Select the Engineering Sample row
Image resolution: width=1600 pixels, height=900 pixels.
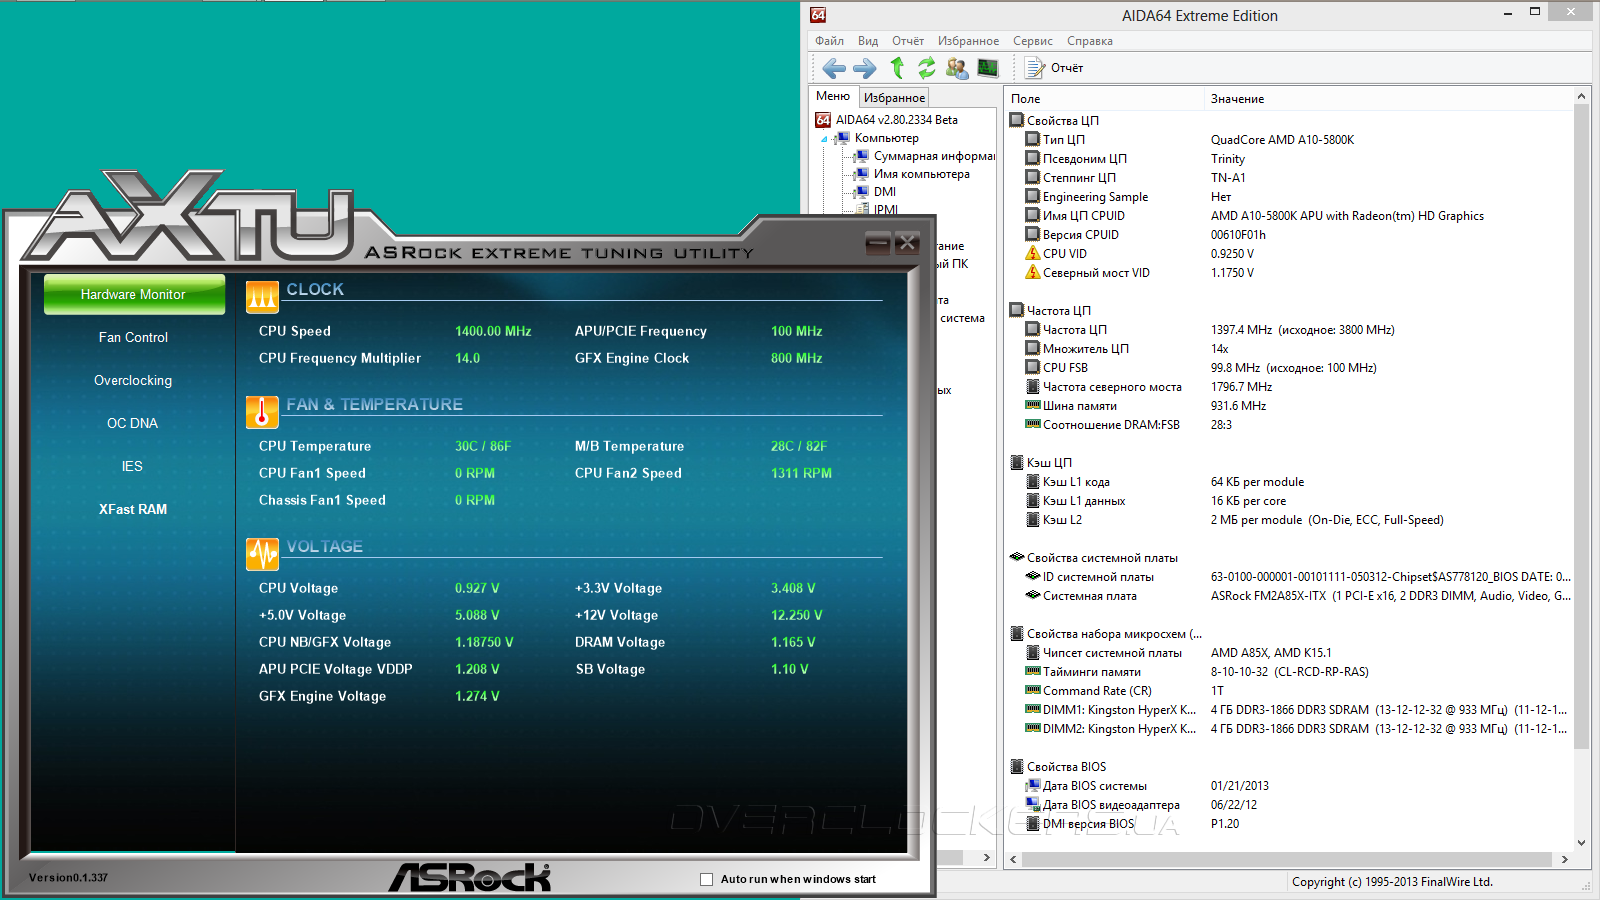(1290, 197)
